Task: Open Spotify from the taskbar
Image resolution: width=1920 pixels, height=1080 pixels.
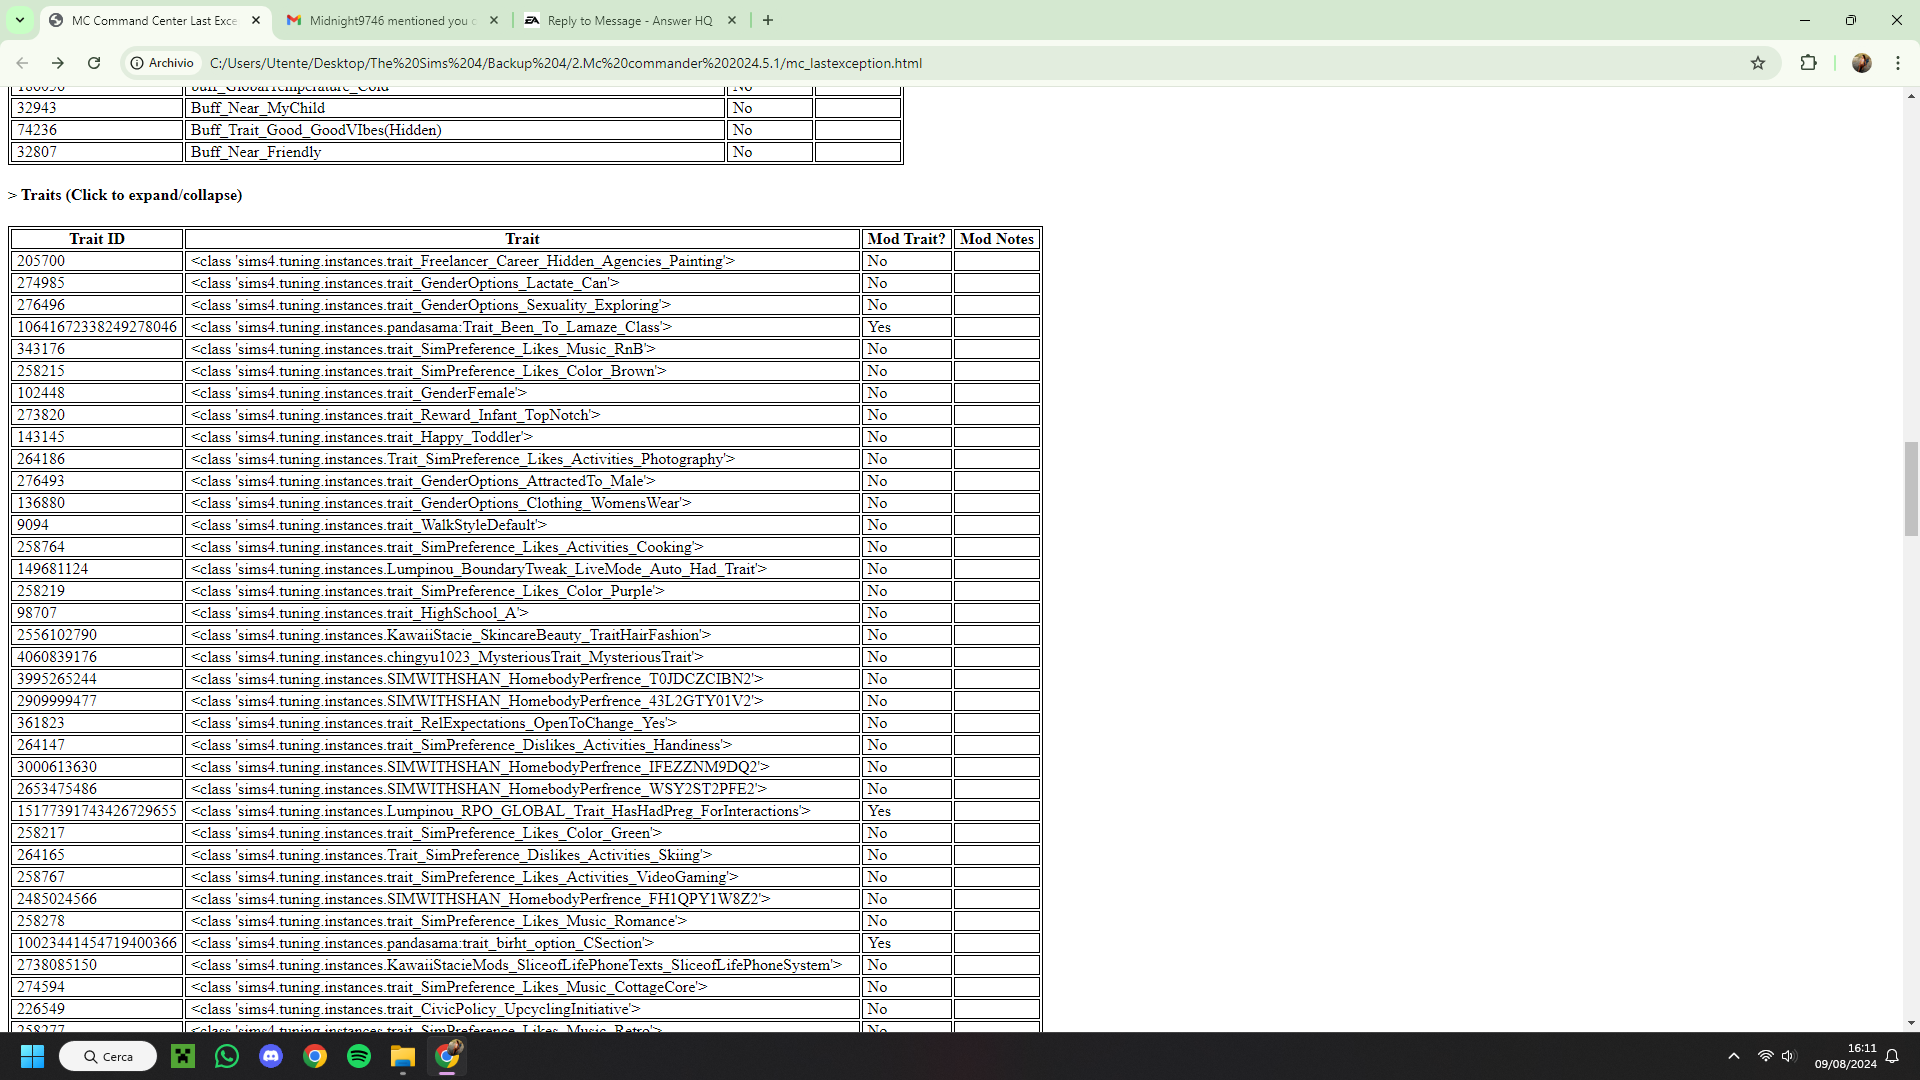Action: click(x=358, y=1056)
